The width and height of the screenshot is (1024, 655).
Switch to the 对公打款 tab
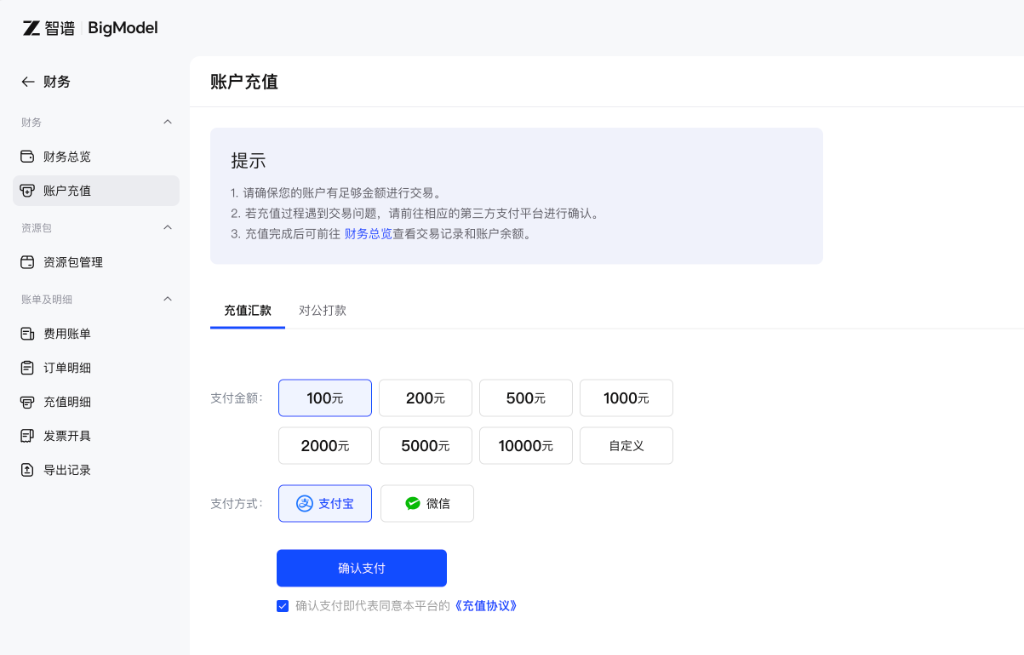click(323, 310)
